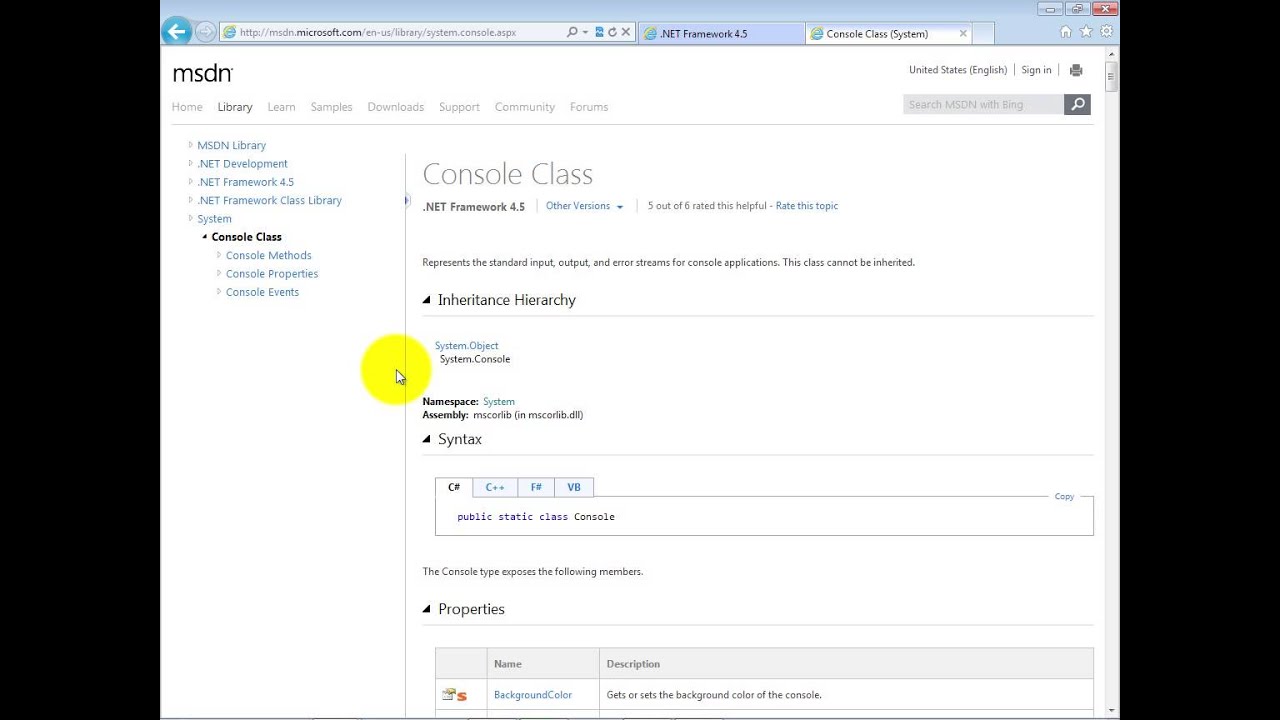
Task: Open the Downloads menu item
Action: pos(396,107)
